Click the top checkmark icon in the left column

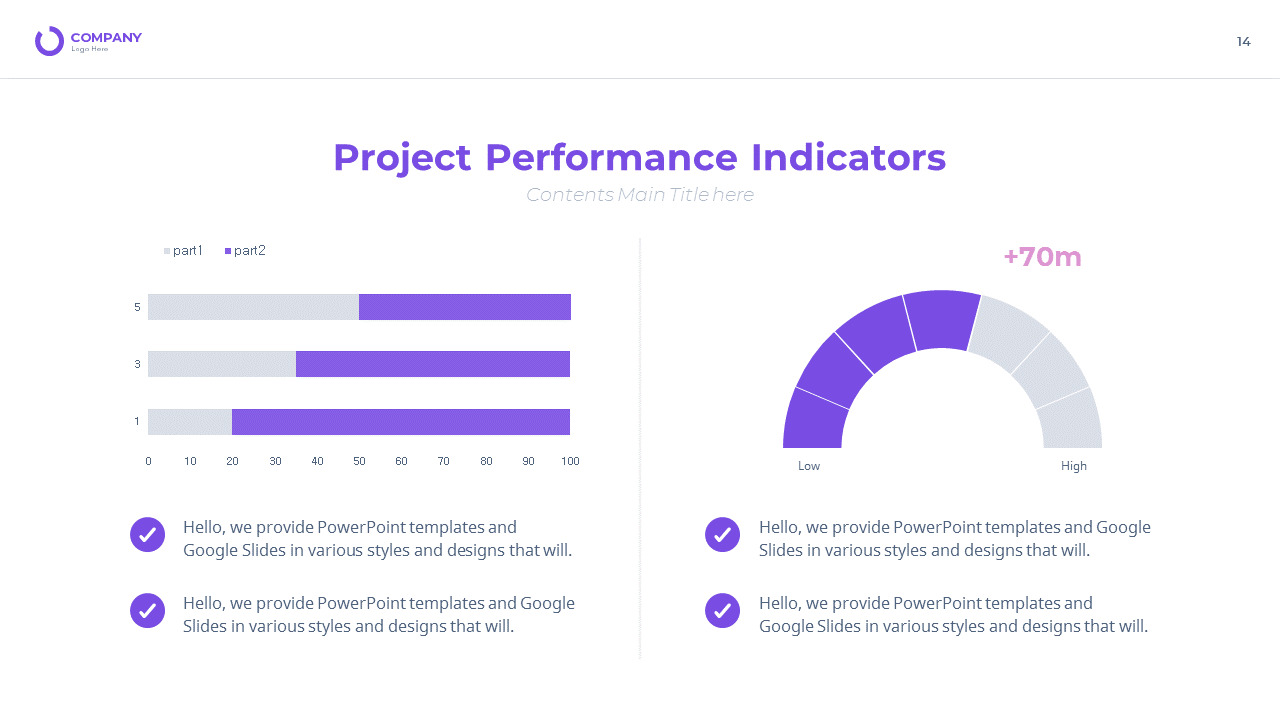pyautogui.click(x=147, y=535)
